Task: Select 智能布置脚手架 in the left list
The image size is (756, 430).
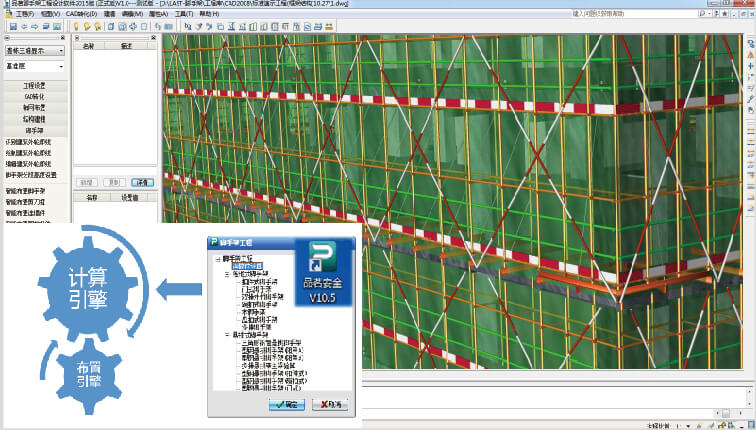Action: tap(25, 191)
